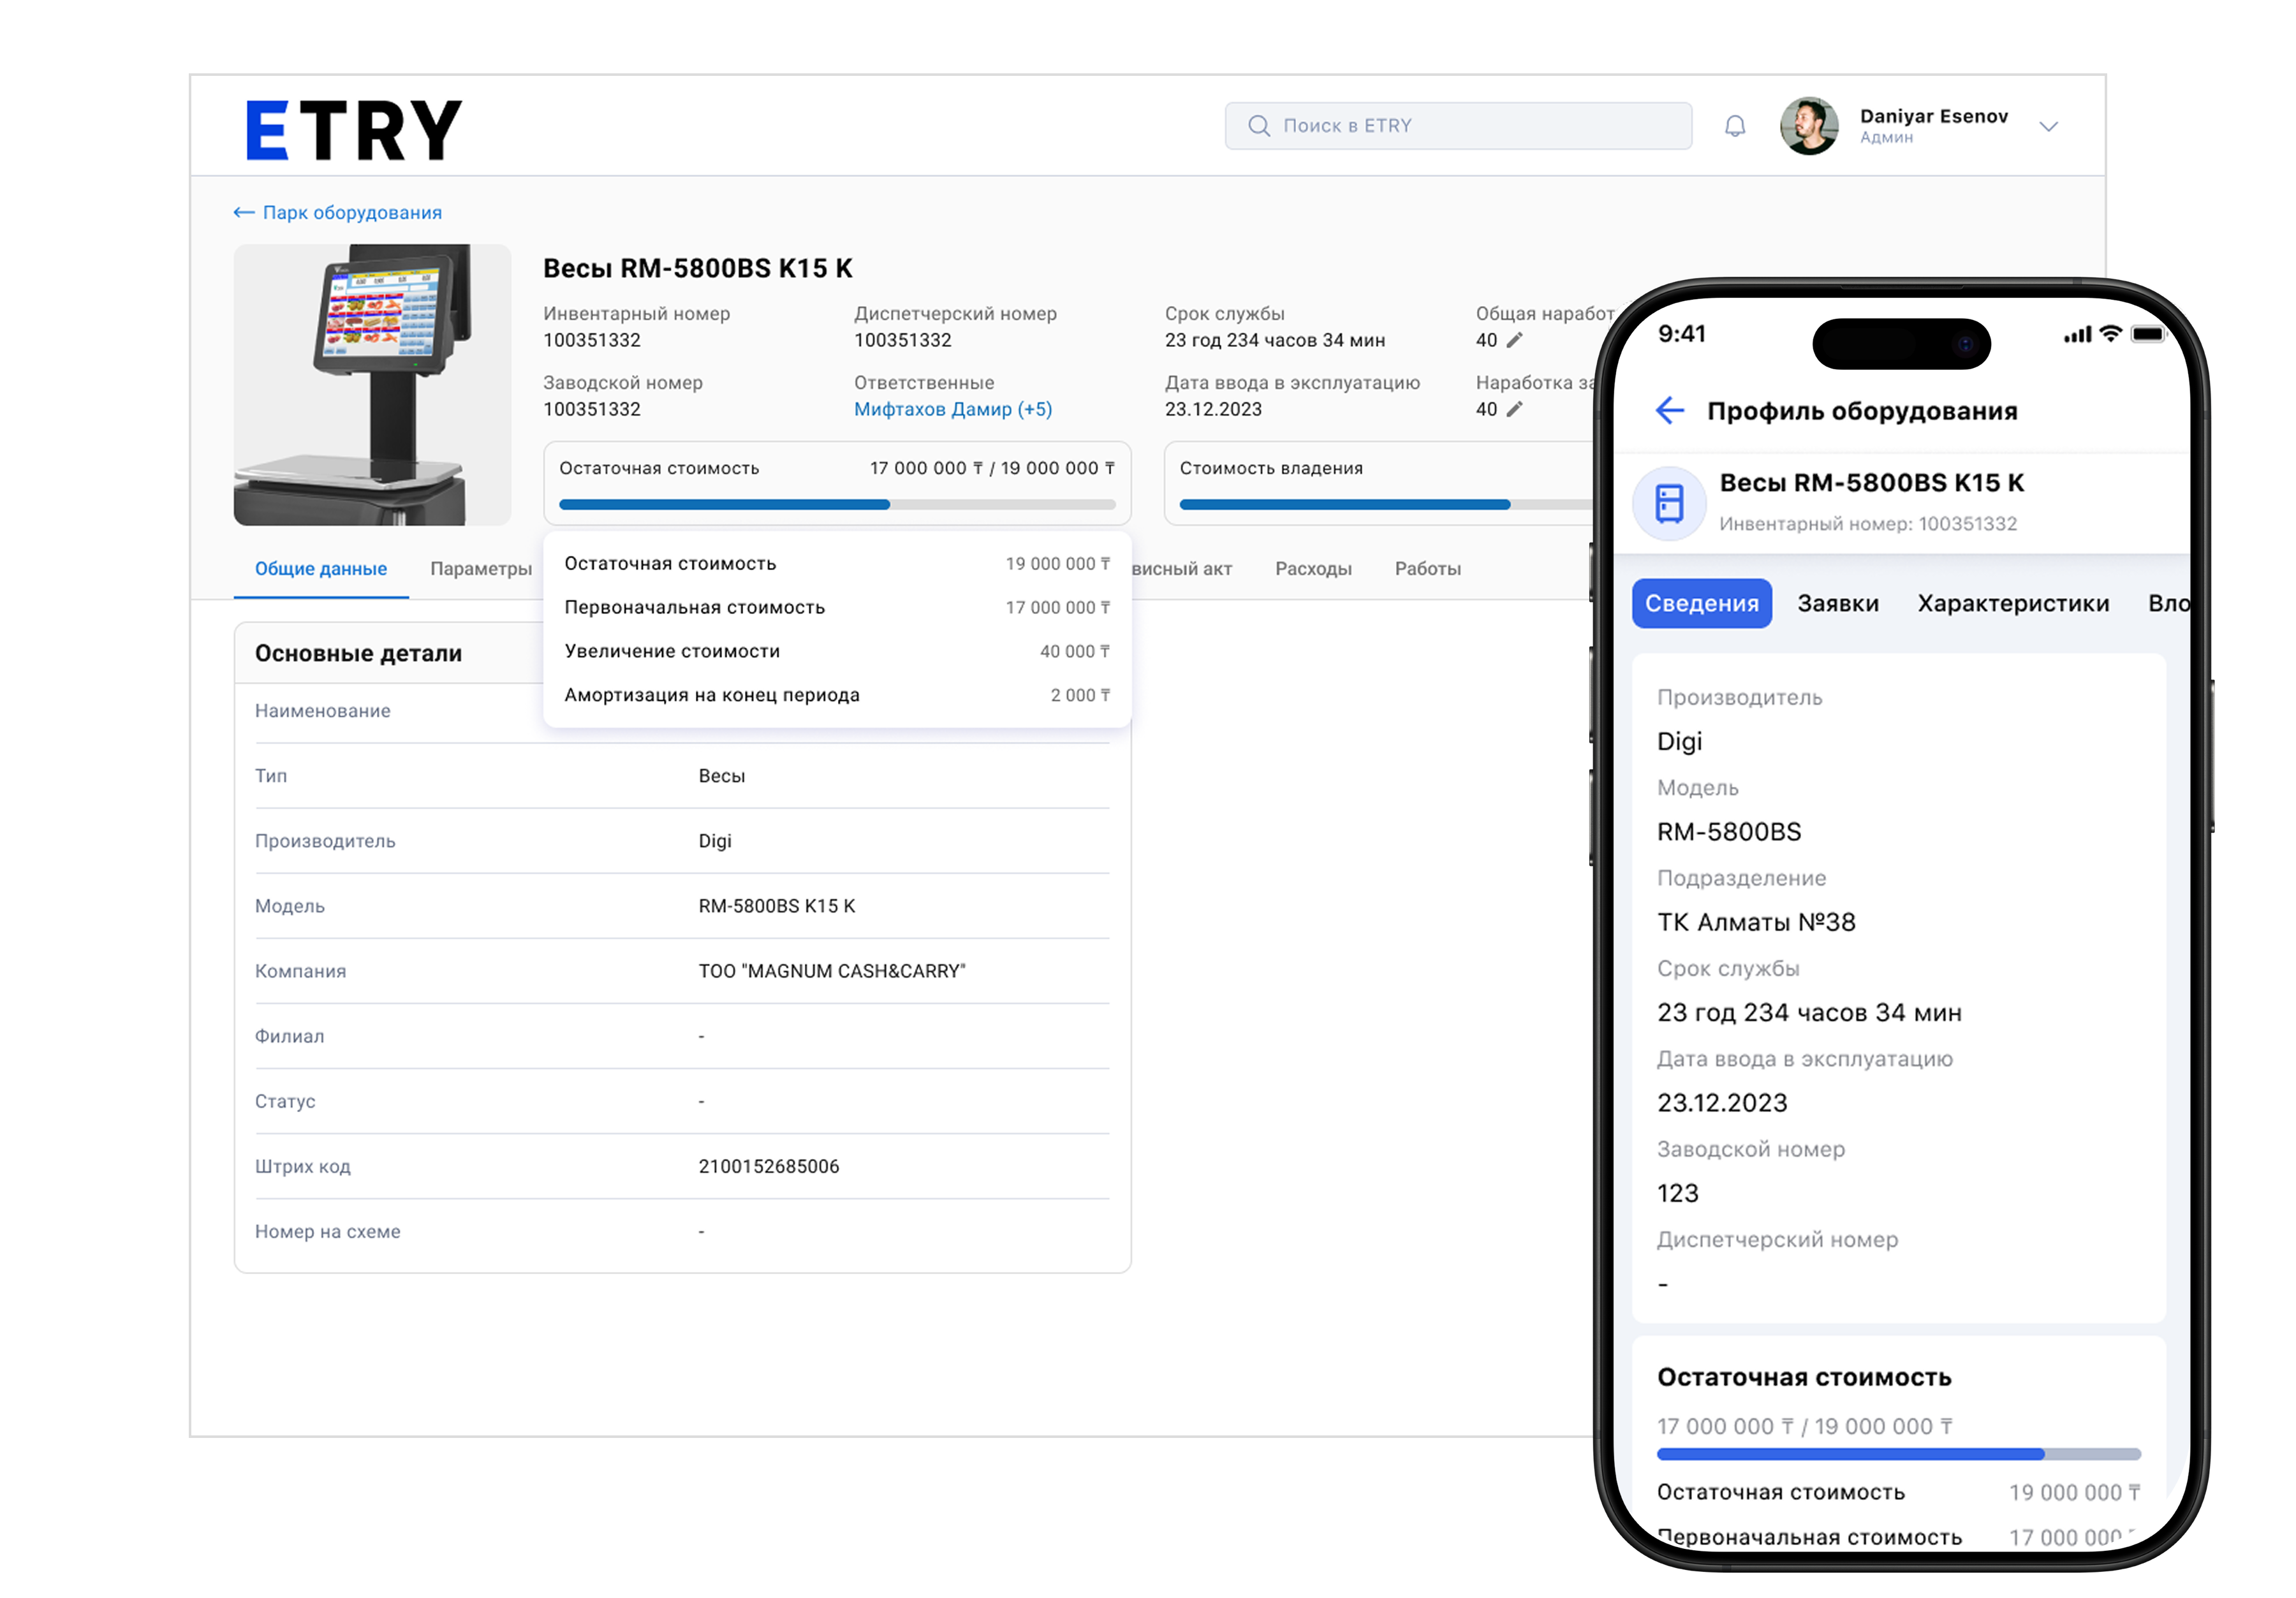Click pencil icon next to Общая наработка
The height and width of the screenshot is (1598, 2296).
point(1515,340)
